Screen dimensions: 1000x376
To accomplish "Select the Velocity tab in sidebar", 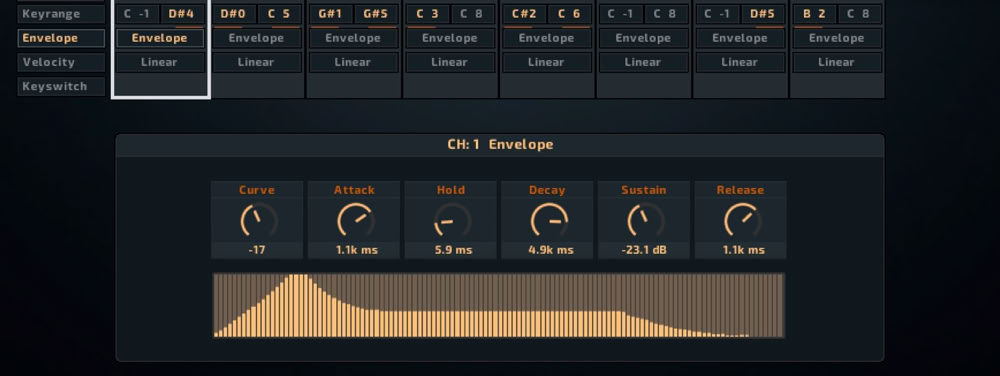I will click(x=61, y=62).
